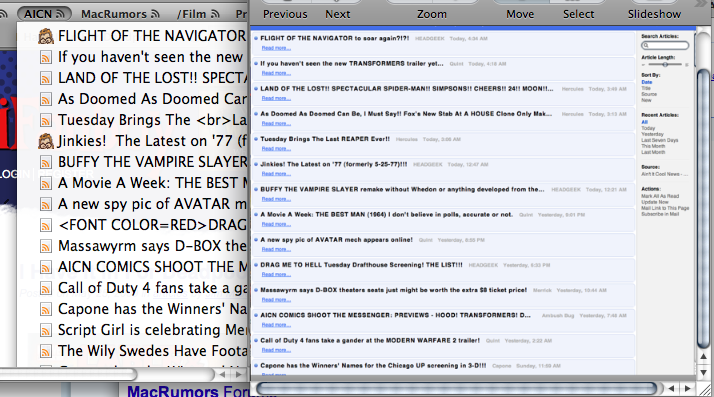The image size is (714, 397).
Task: Click 'Update Now' action
Action: tap(655, 202)
